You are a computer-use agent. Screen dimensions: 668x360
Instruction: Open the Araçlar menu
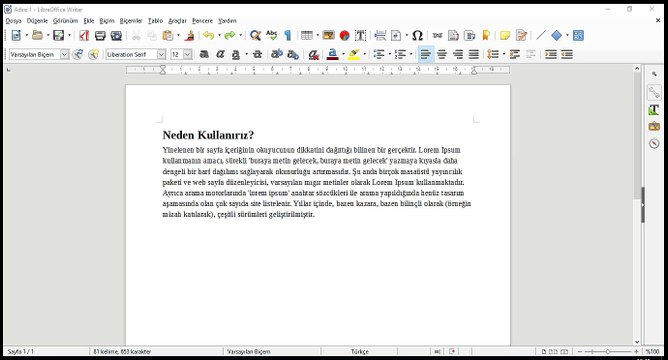(x=177, y=21)
